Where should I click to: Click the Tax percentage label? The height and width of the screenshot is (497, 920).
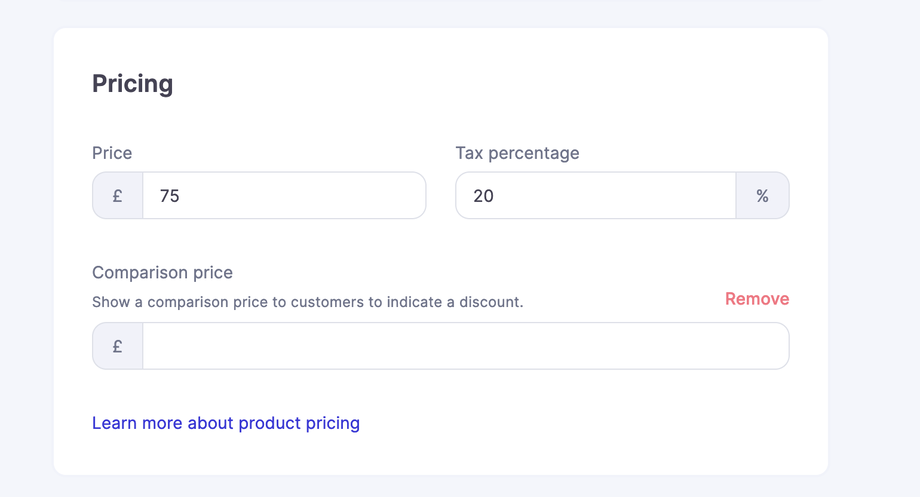coord(517,153)
